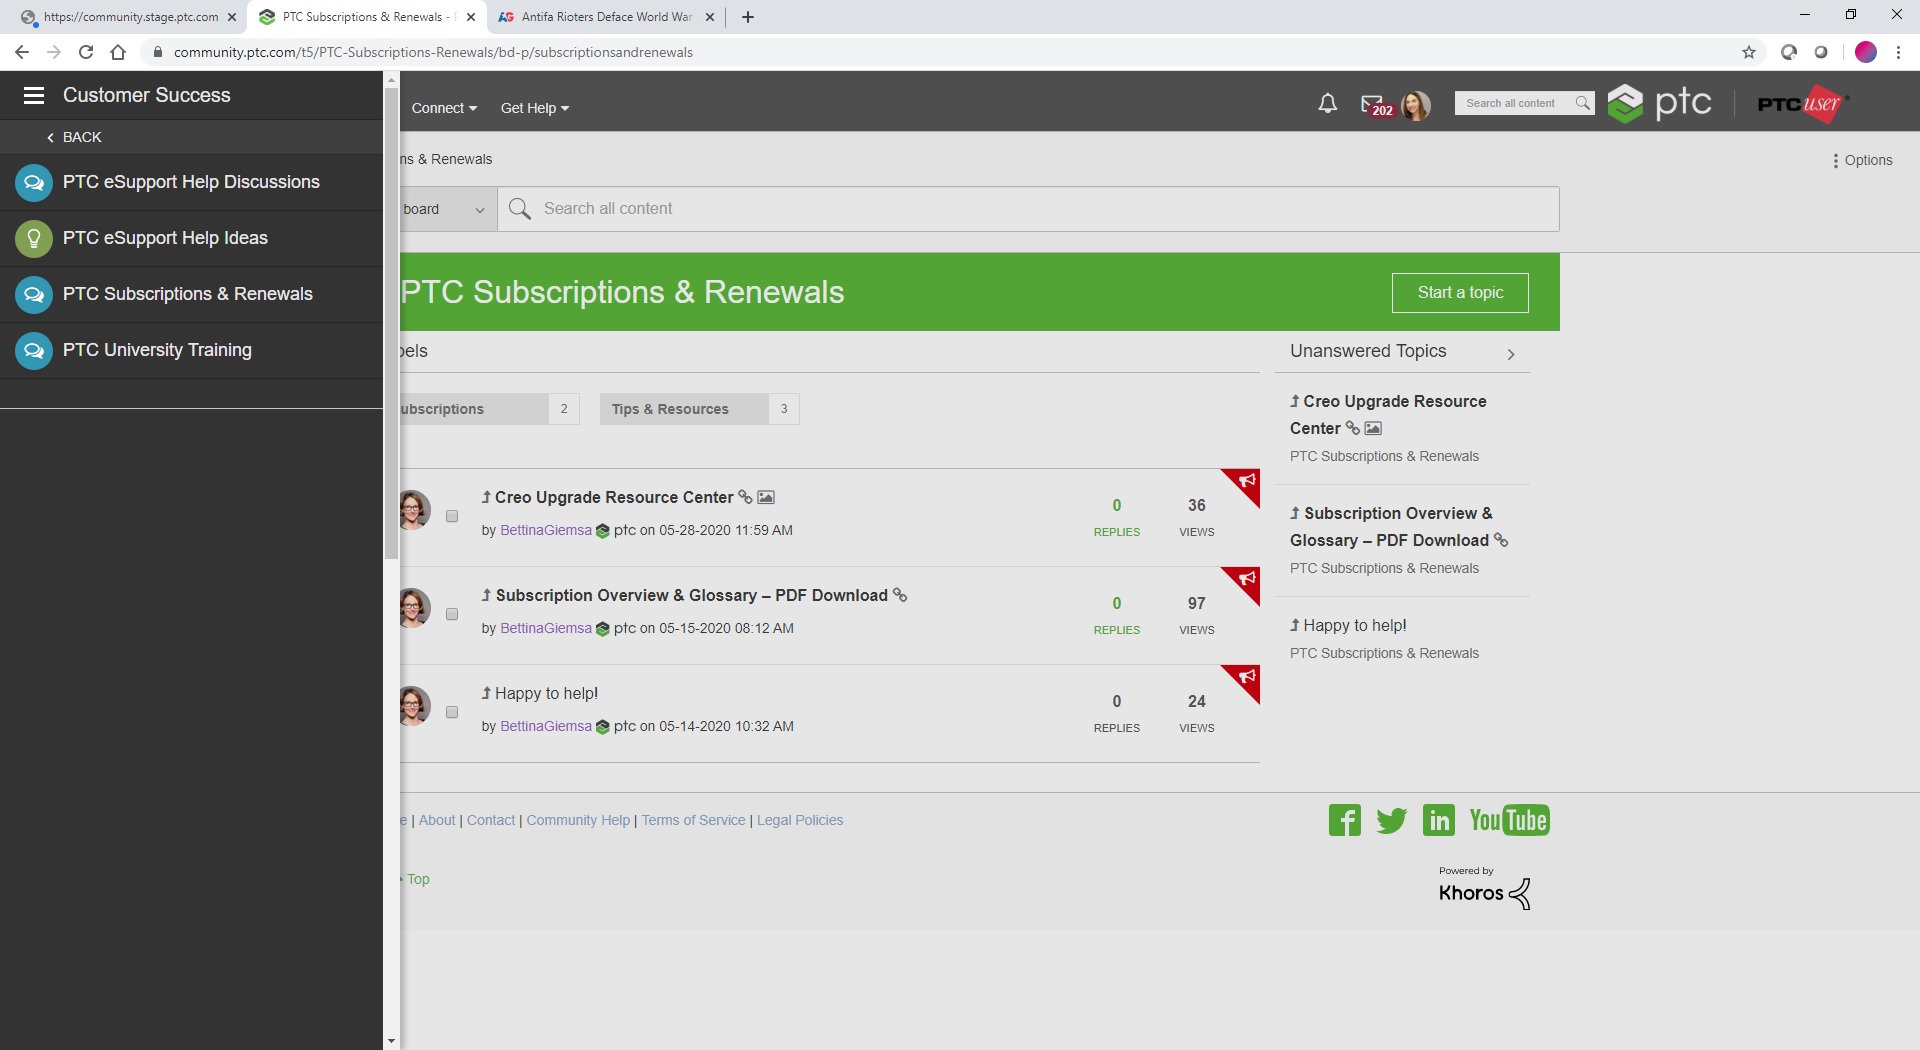Open the LinkedIn social icon
The image size is (1920, 1050).
point(1438,819)
